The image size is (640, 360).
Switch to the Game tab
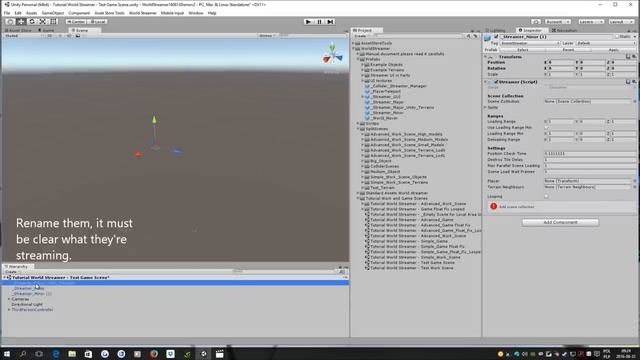tap(47, 30)
